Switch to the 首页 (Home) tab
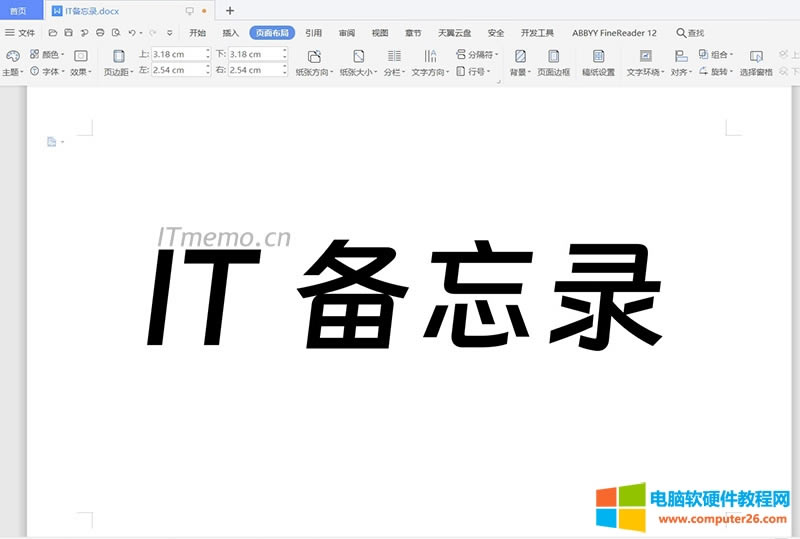800x539 pixels. pos(19,10)
